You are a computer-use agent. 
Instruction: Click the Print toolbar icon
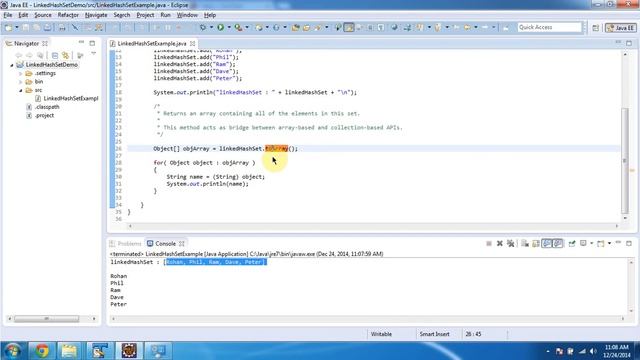pos(62,27)
